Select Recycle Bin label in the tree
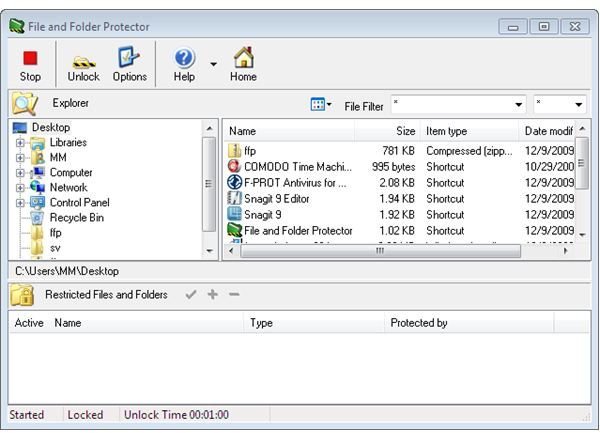 (77, 218)
